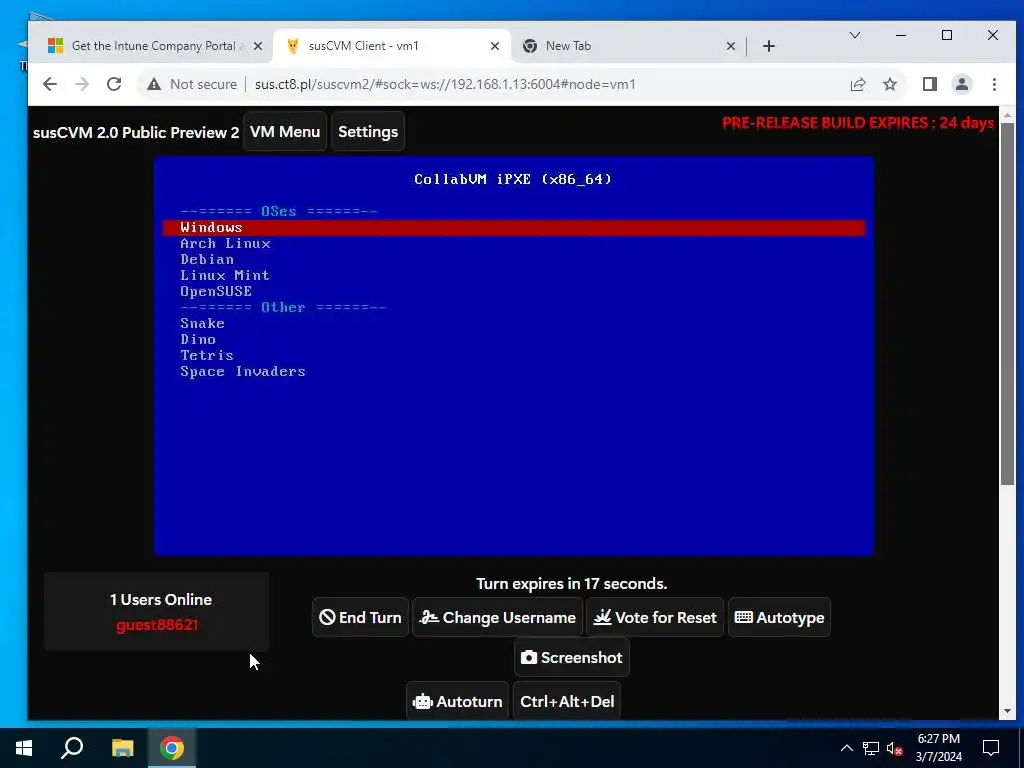This screenshot has width=1024, height=768.
Task: Switch to Get the Intune Company Portal tab
Action: [155, 46]
